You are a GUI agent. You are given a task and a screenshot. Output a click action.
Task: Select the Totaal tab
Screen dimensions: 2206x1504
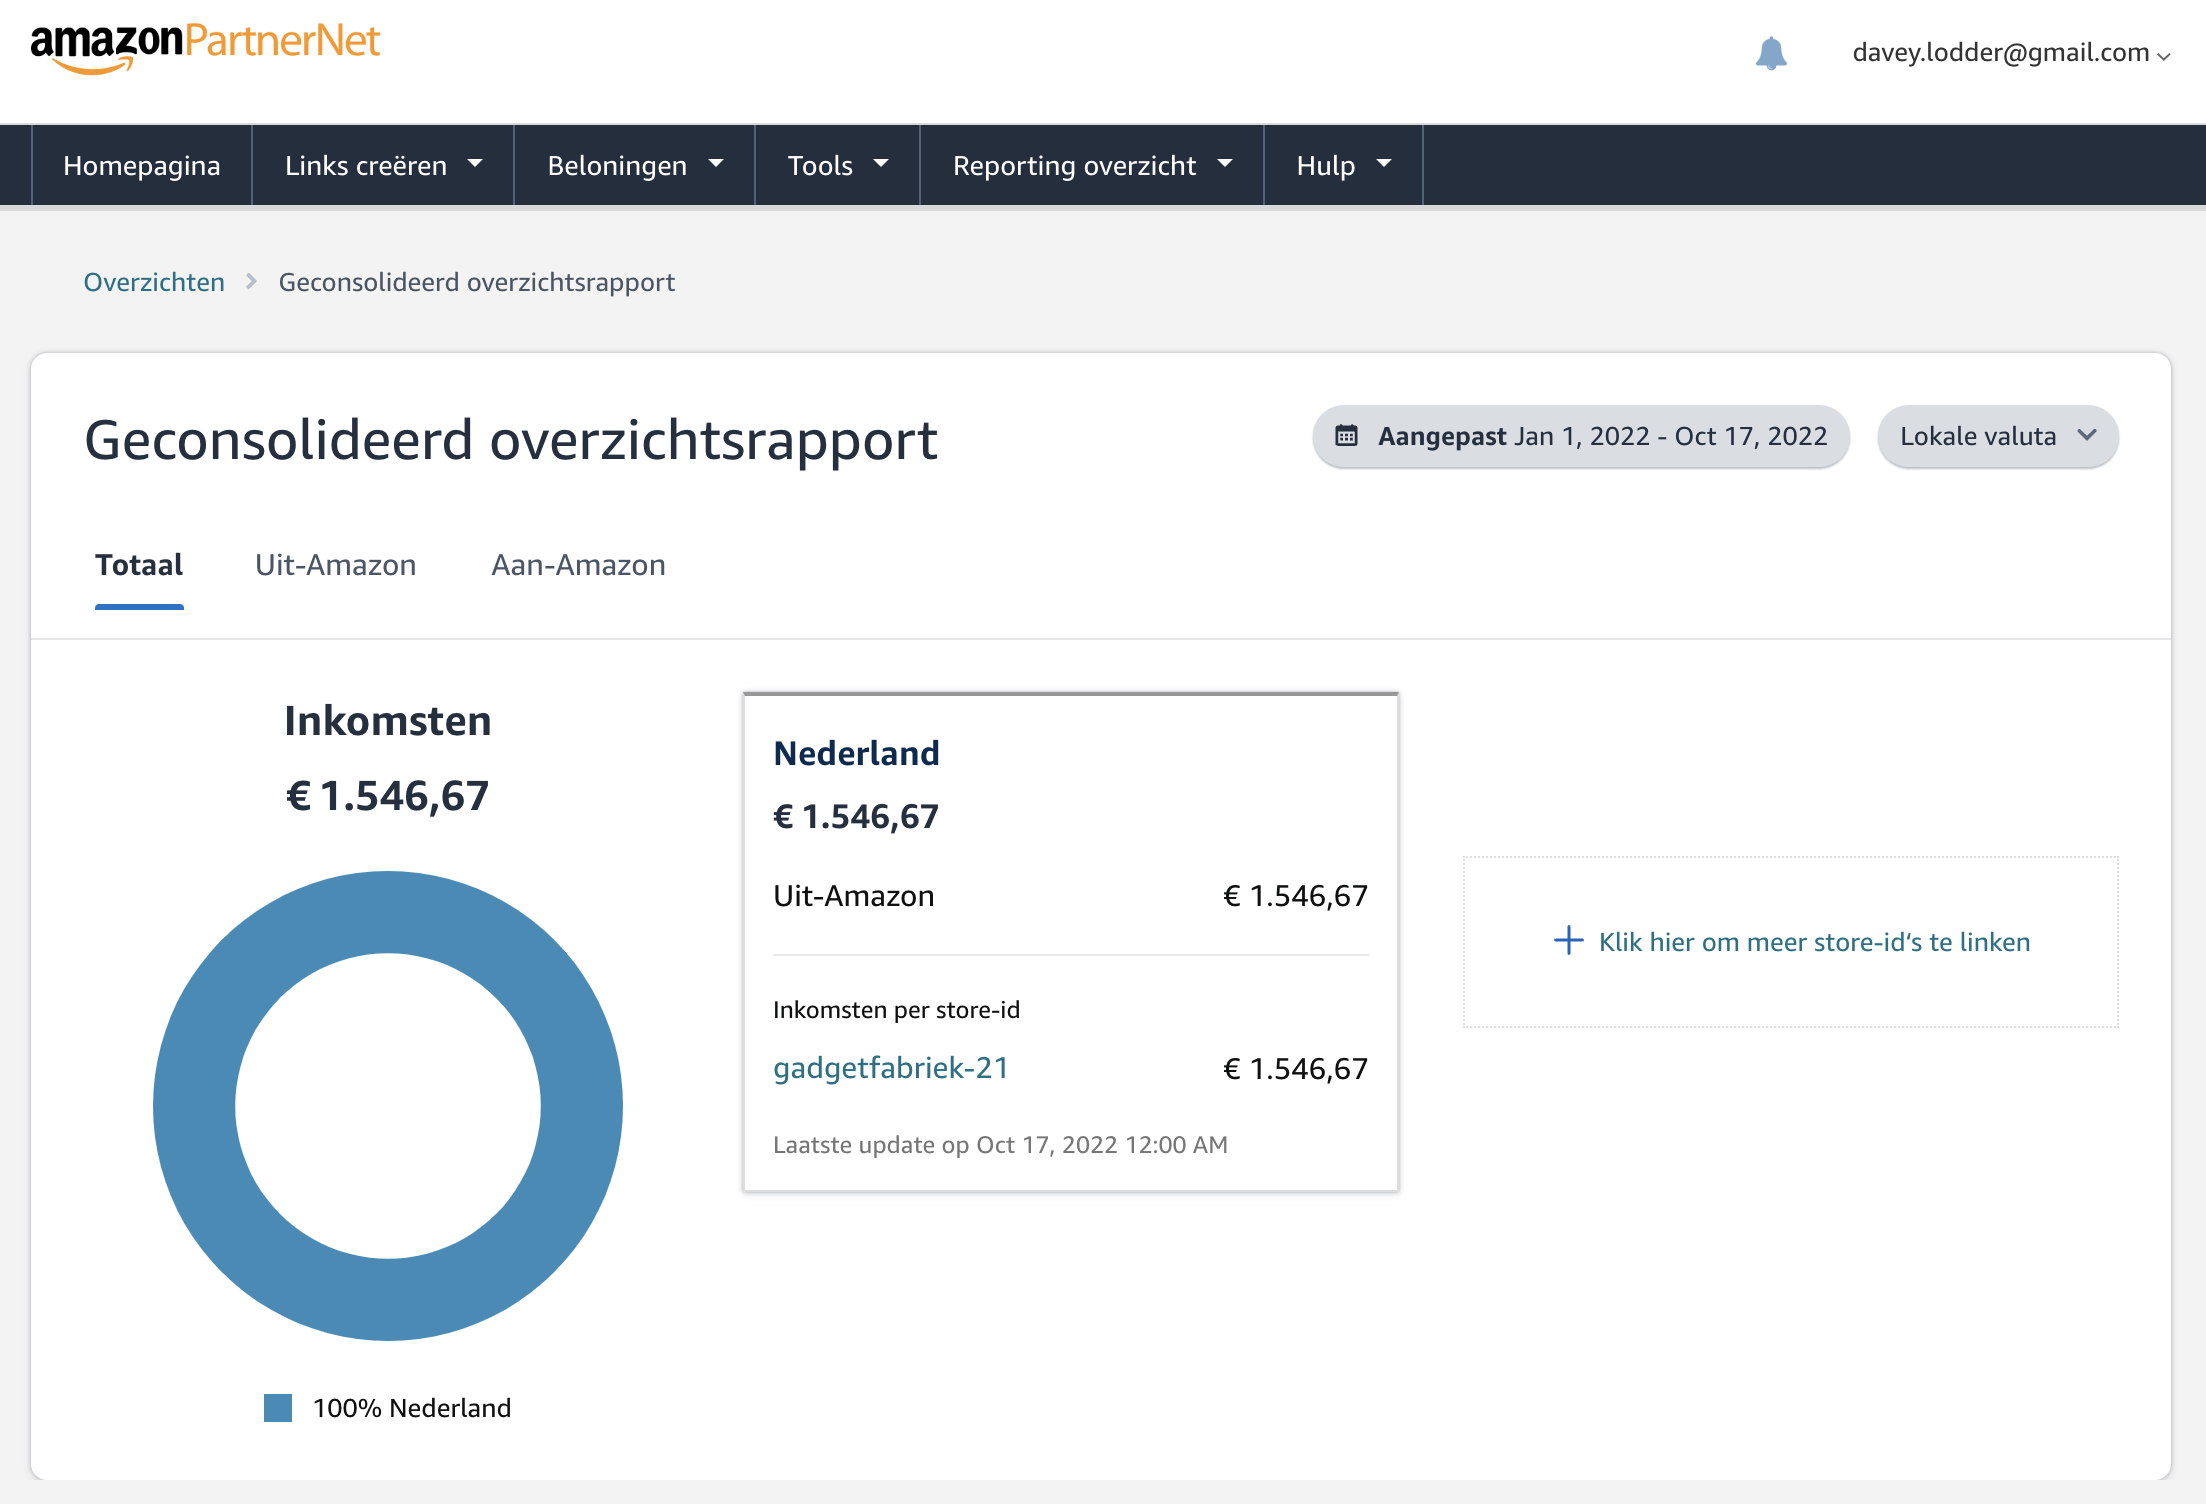(139, 566)
